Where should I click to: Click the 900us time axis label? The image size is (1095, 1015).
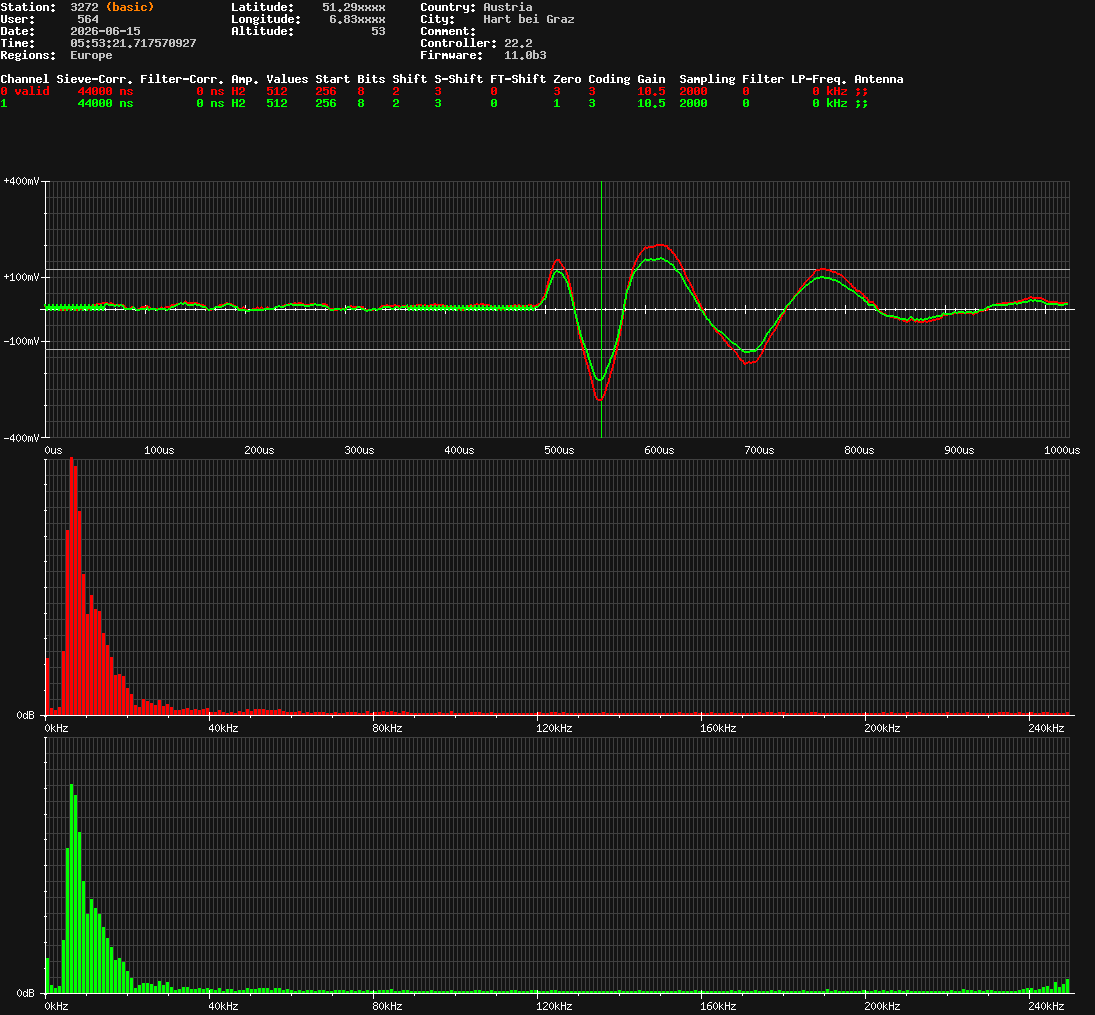[959, 450]
